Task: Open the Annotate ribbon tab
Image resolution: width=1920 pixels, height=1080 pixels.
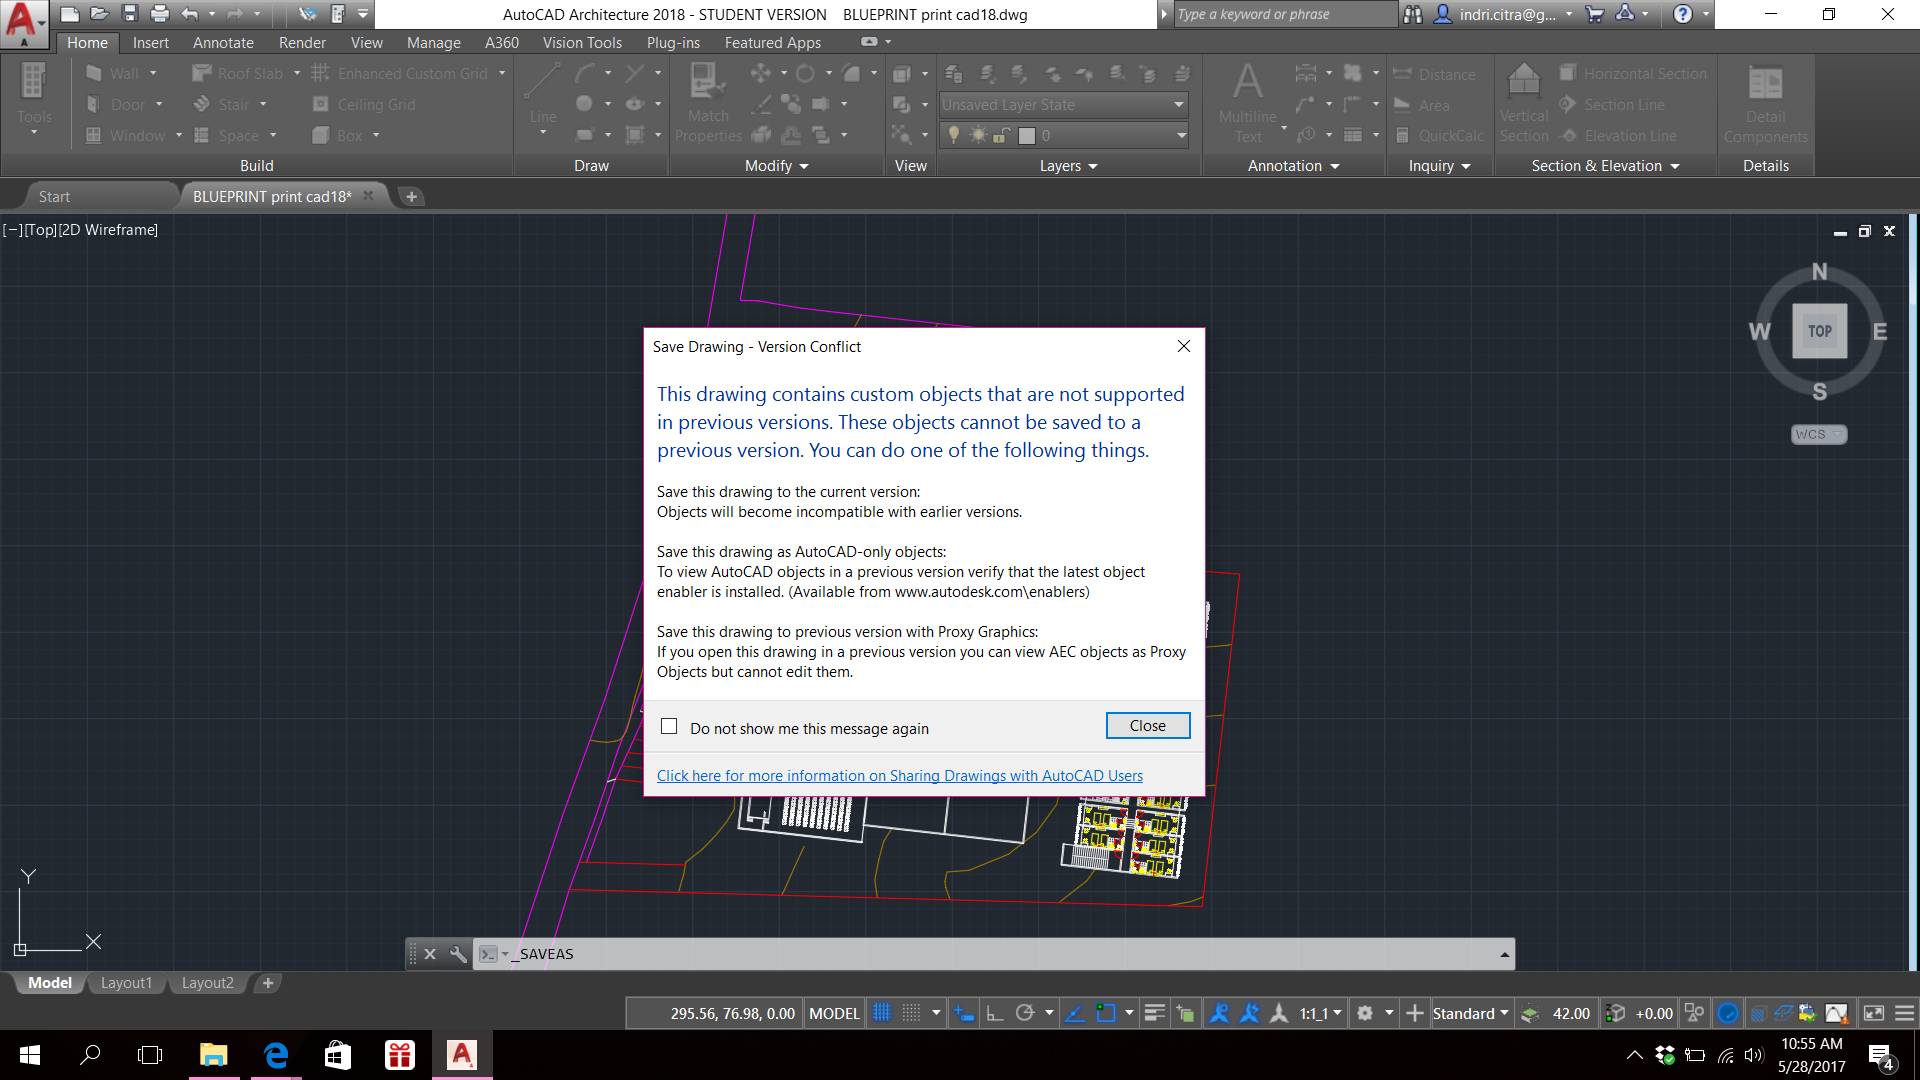Action: click(x=223, y=42)
